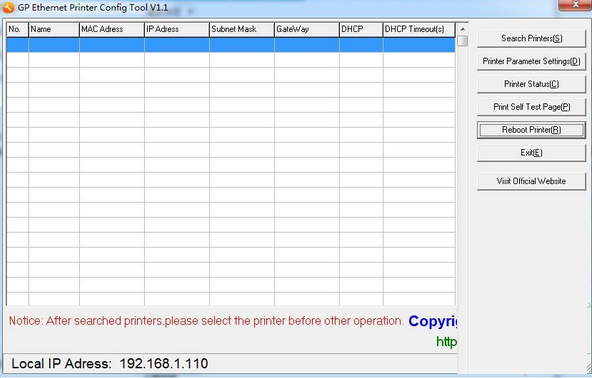Click the IP Adress column header
Viewport: 592px width, 378px height.
(177, 29)
